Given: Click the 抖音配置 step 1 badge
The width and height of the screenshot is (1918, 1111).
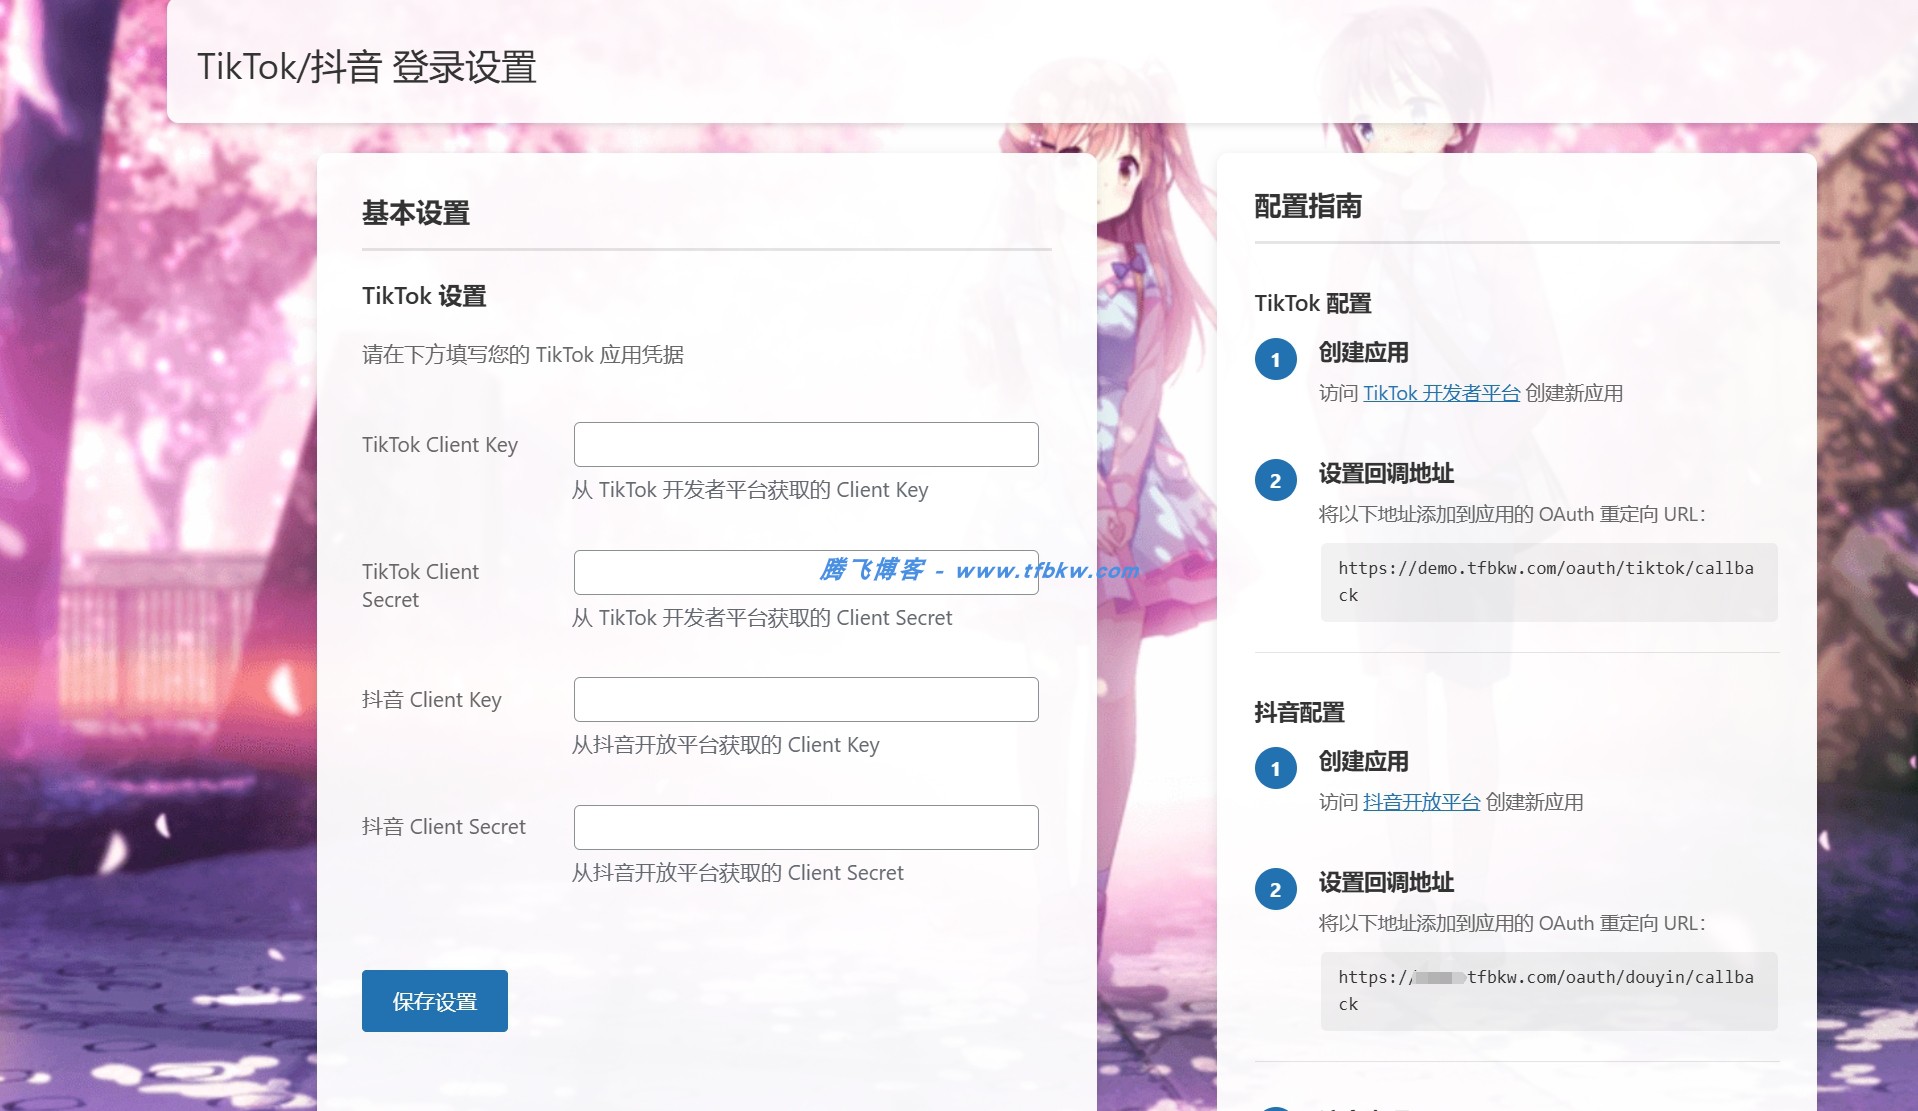Looking at the screenshot, I should 1275,769.
